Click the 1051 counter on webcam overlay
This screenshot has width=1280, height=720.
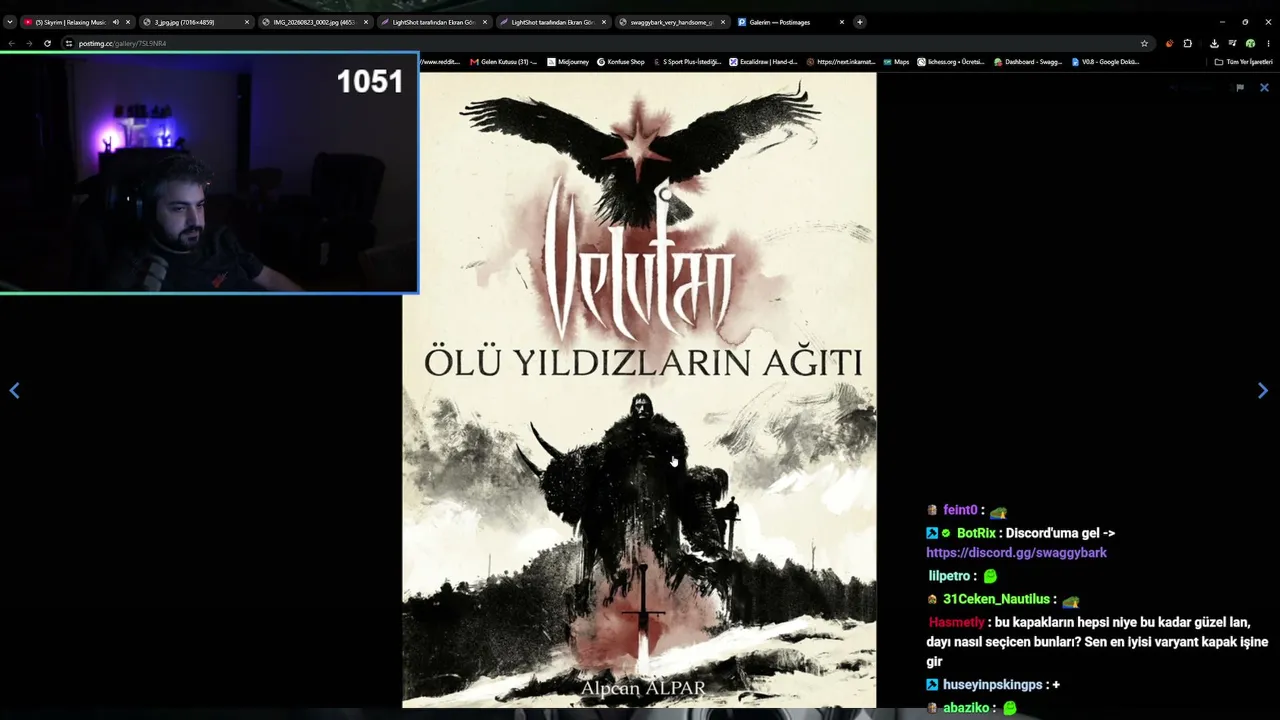pos(370,82)
